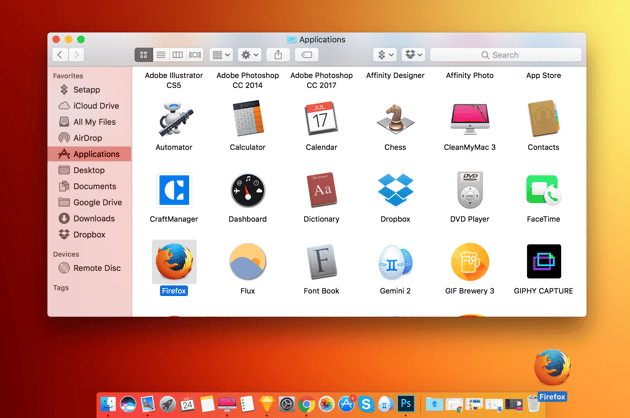Viewport: 630px width, 418px height.
Task: Open the Setapp toolbar dropdown
Action: click(385, 55)
